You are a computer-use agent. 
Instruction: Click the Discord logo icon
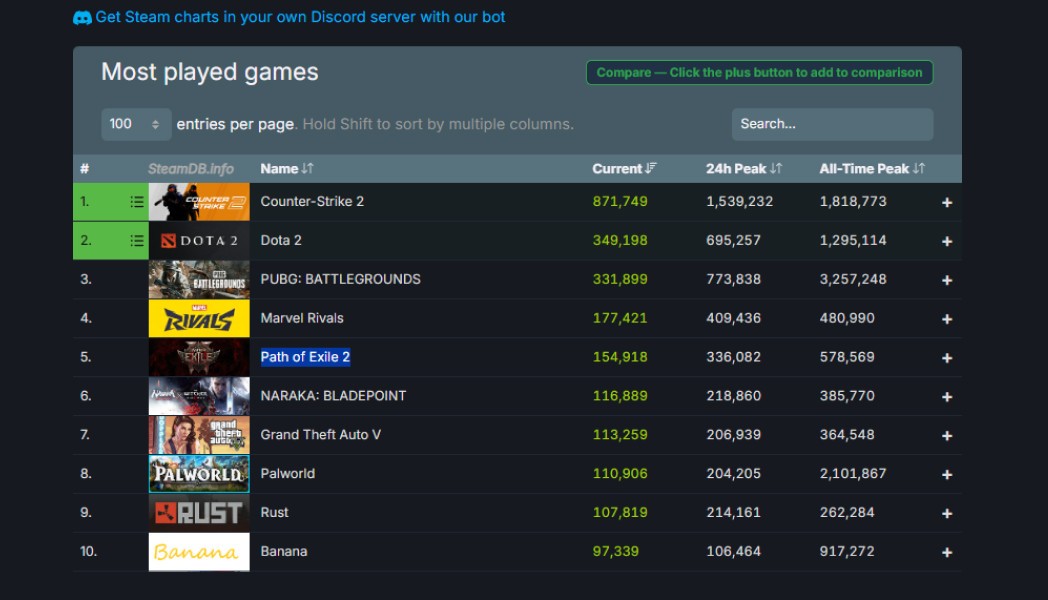pyautogui.click(x=82, y=17)
